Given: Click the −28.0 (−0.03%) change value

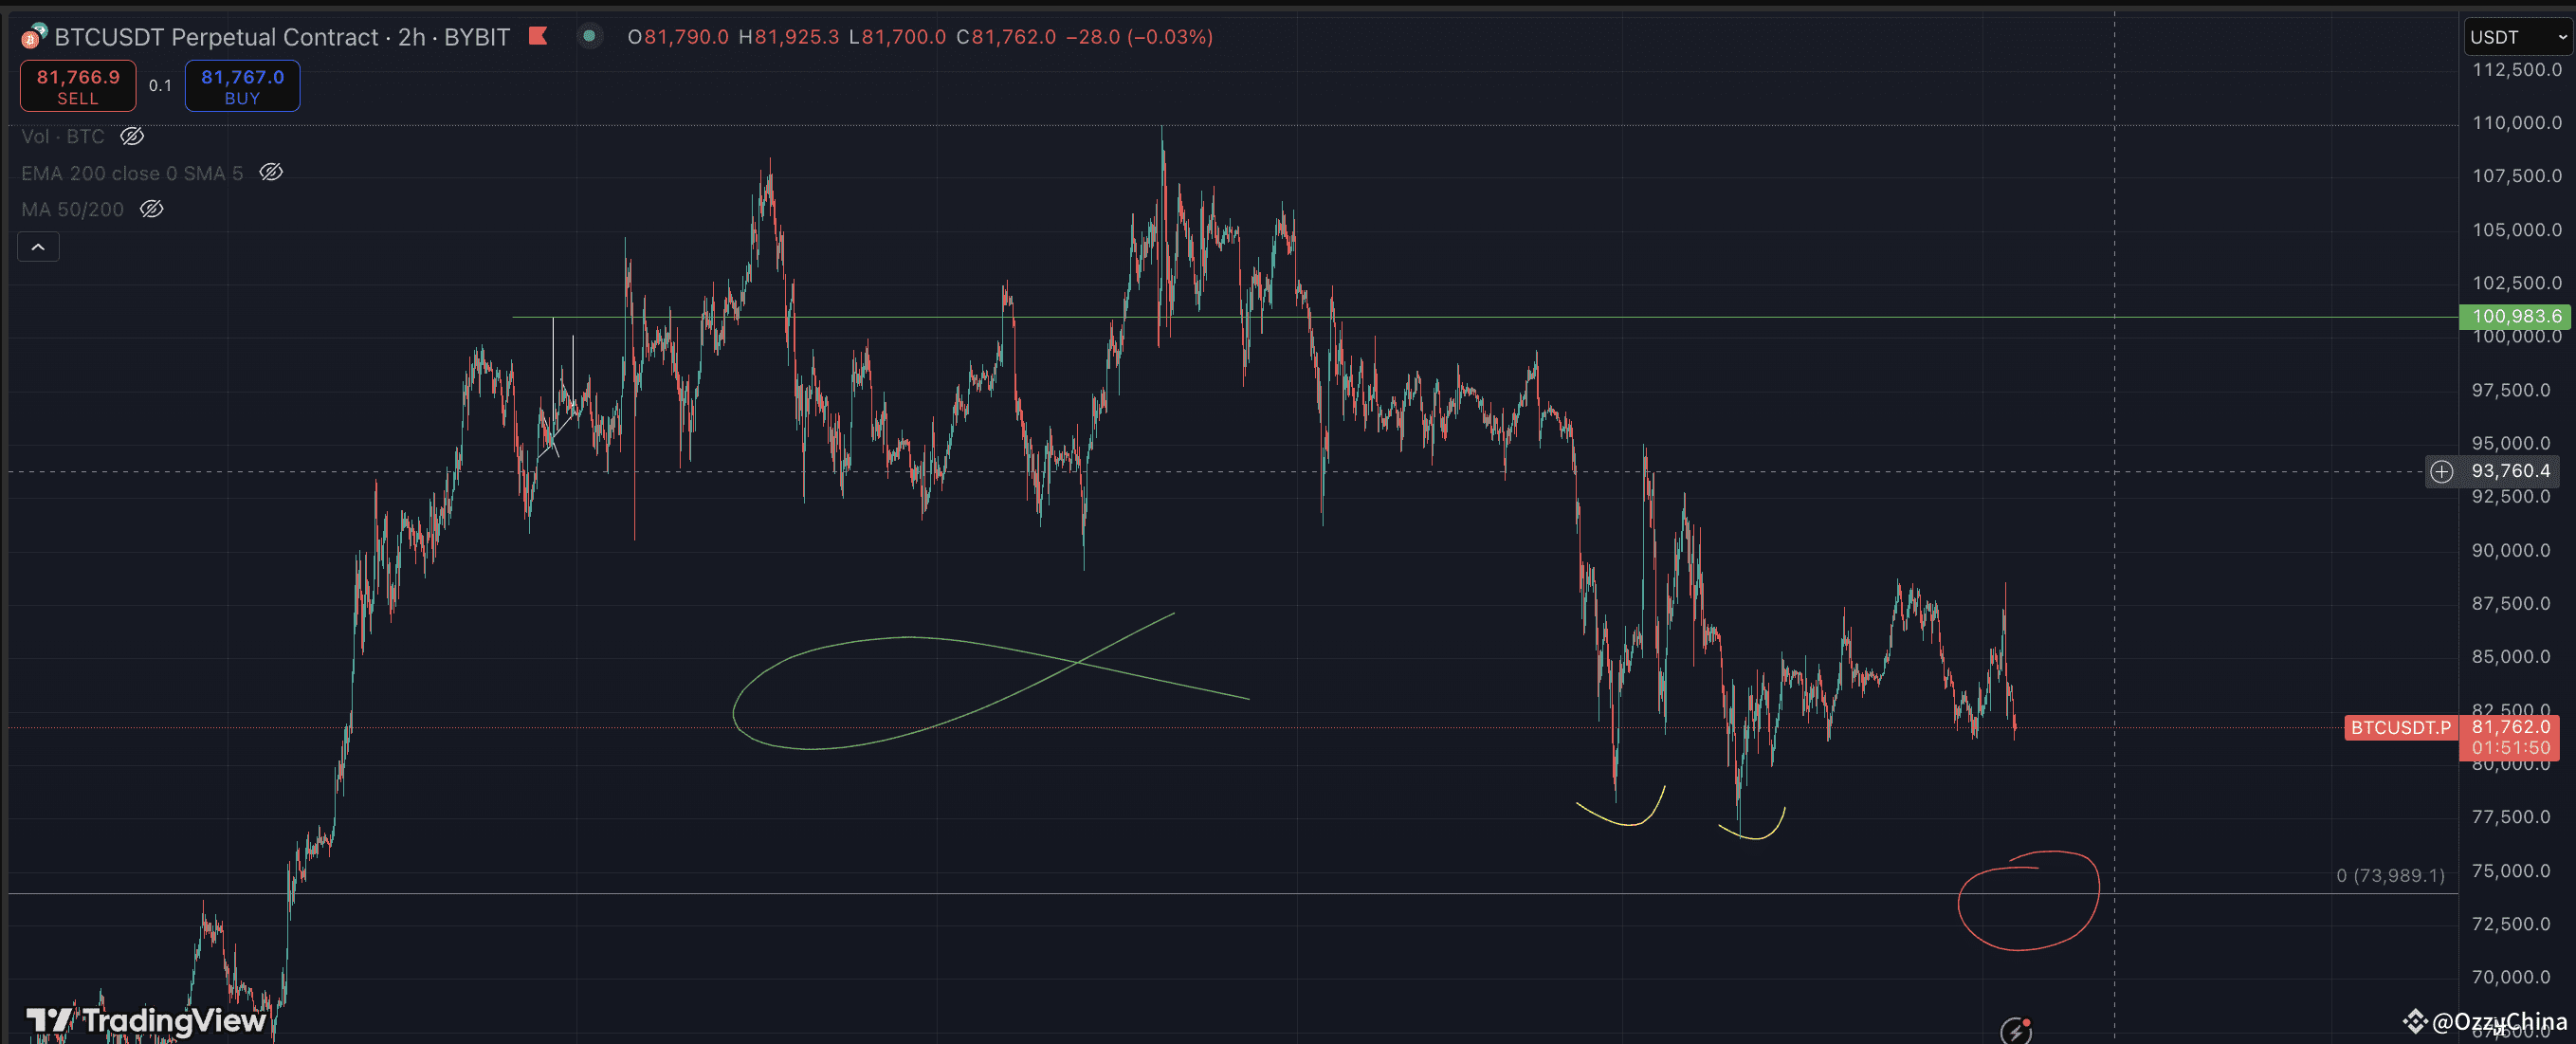Looking at the screenshot, I should 1140,37.
